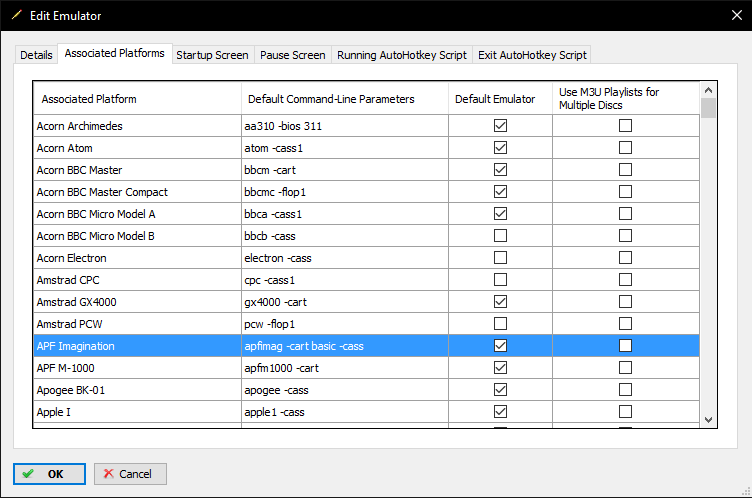Select the Apple I platform cell
Image resolution: width=752 pixels, height=498 pixels.
click(137, 412)
